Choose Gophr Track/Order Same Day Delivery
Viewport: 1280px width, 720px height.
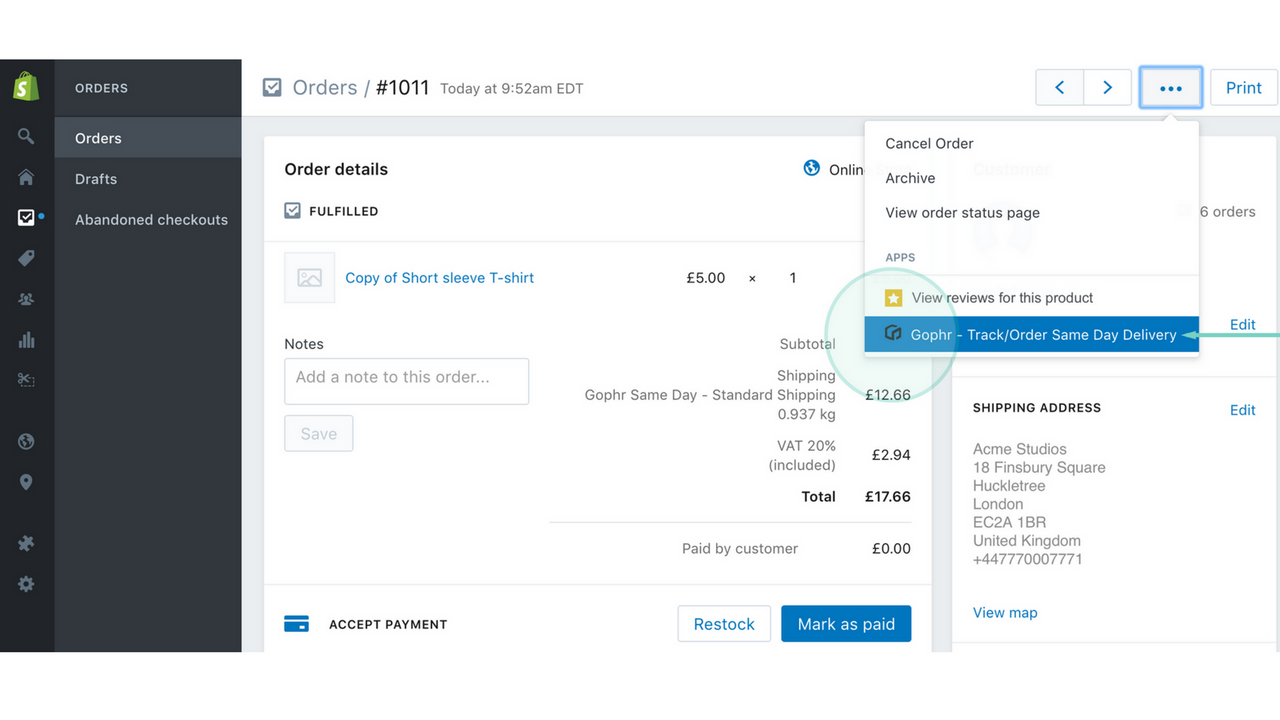pos(1045,335)
